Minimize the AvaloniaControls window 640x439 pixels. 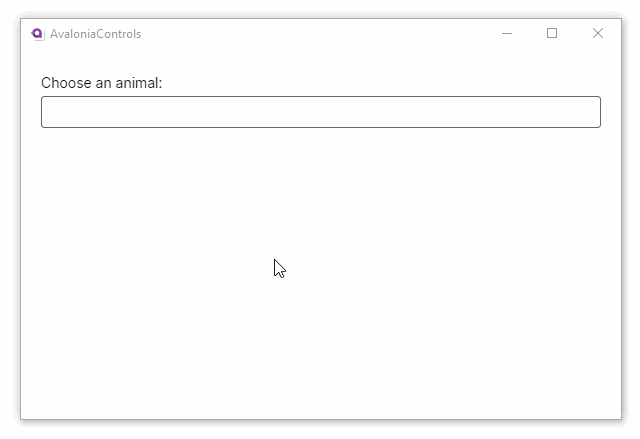pyautogui.click(x=507, y=33)
